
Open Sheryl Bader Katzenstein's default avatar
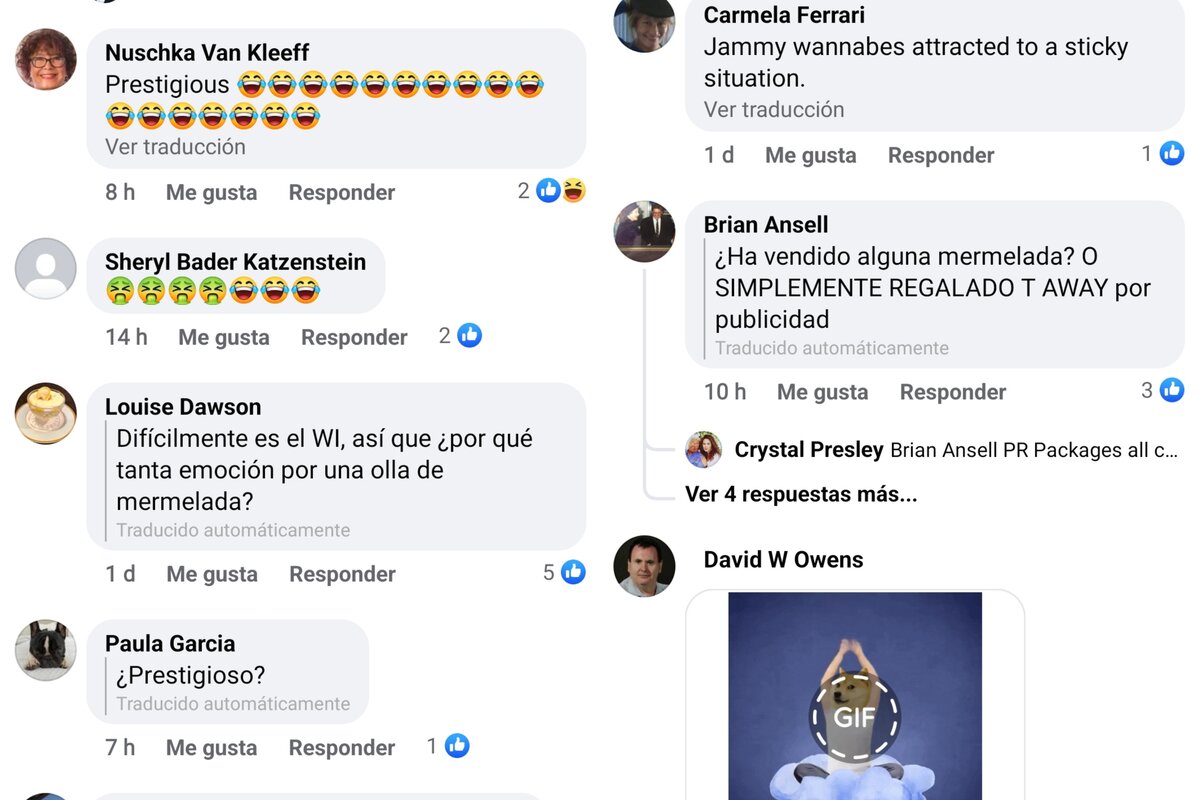46,269
